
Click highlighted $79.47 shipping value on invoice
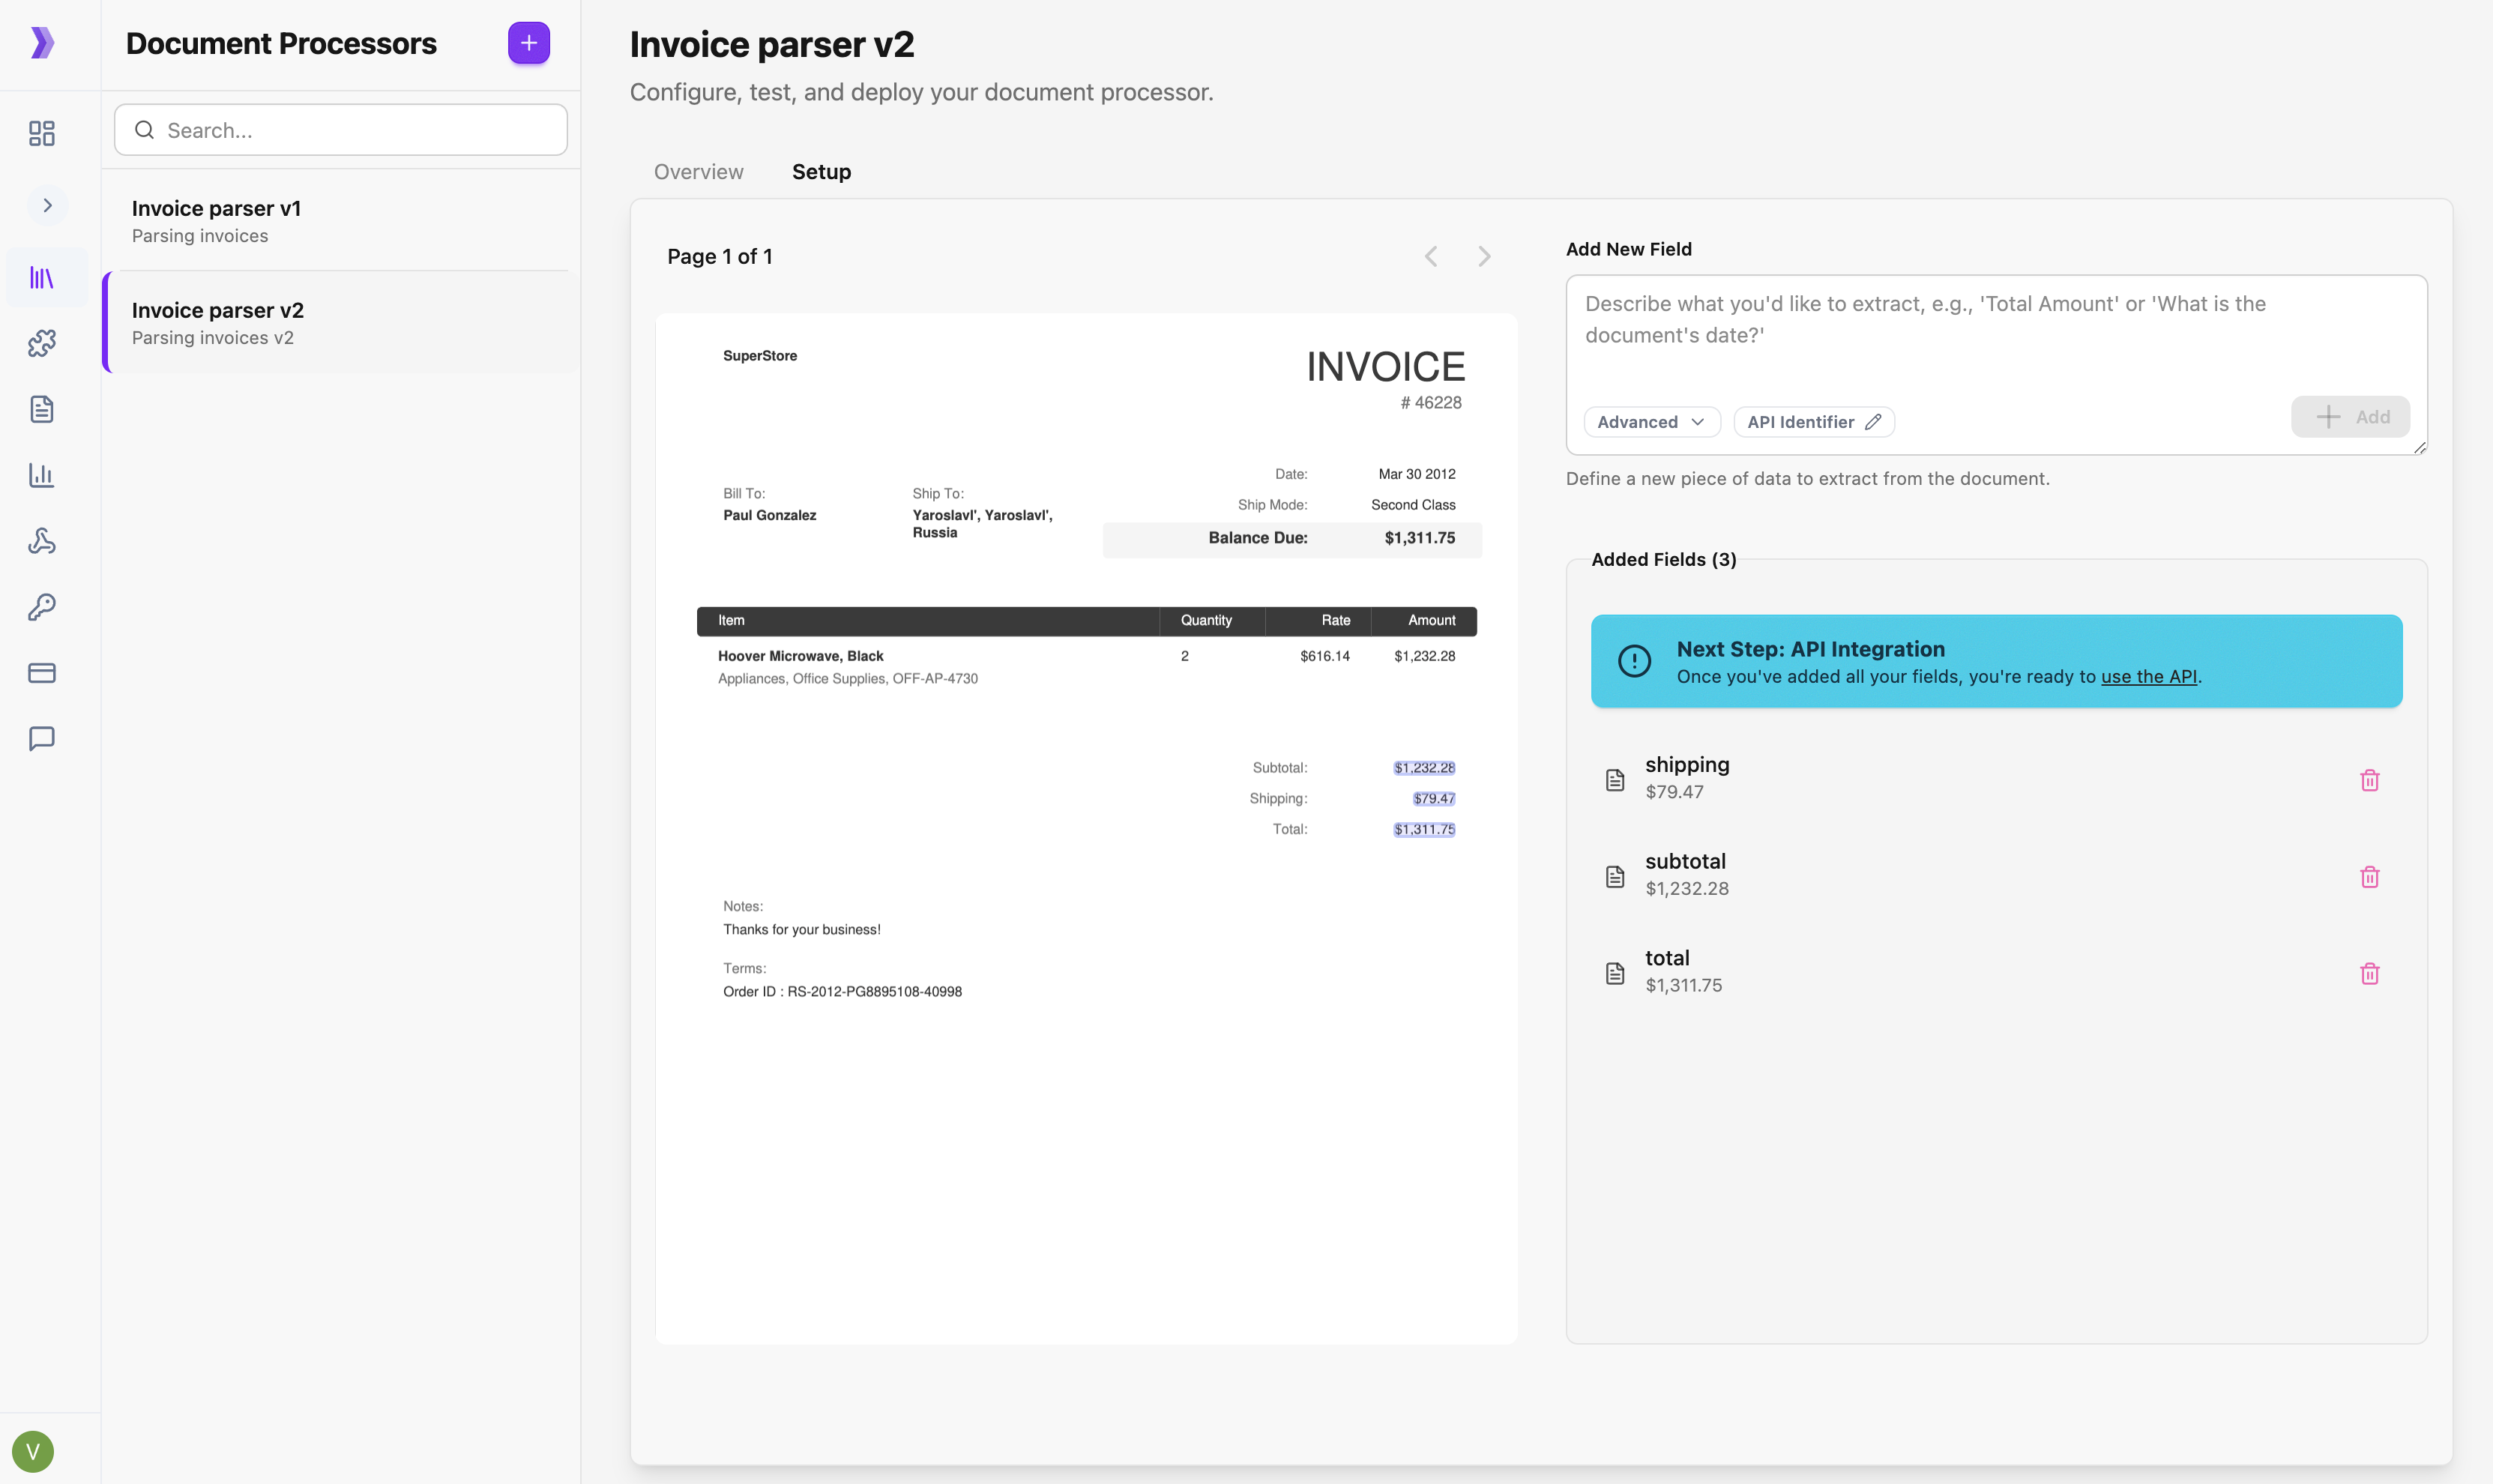1434,799
